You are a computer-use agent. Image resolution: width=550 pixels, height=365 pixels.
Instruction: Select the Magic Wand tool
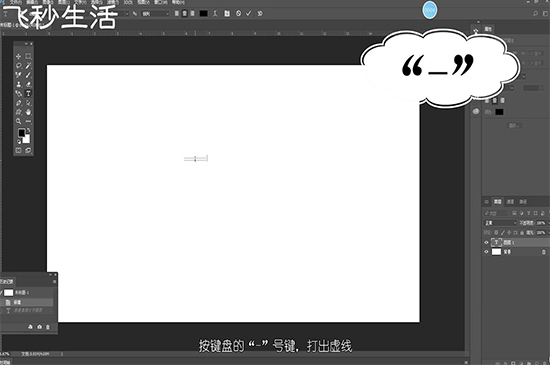click(x=28, y=66)
